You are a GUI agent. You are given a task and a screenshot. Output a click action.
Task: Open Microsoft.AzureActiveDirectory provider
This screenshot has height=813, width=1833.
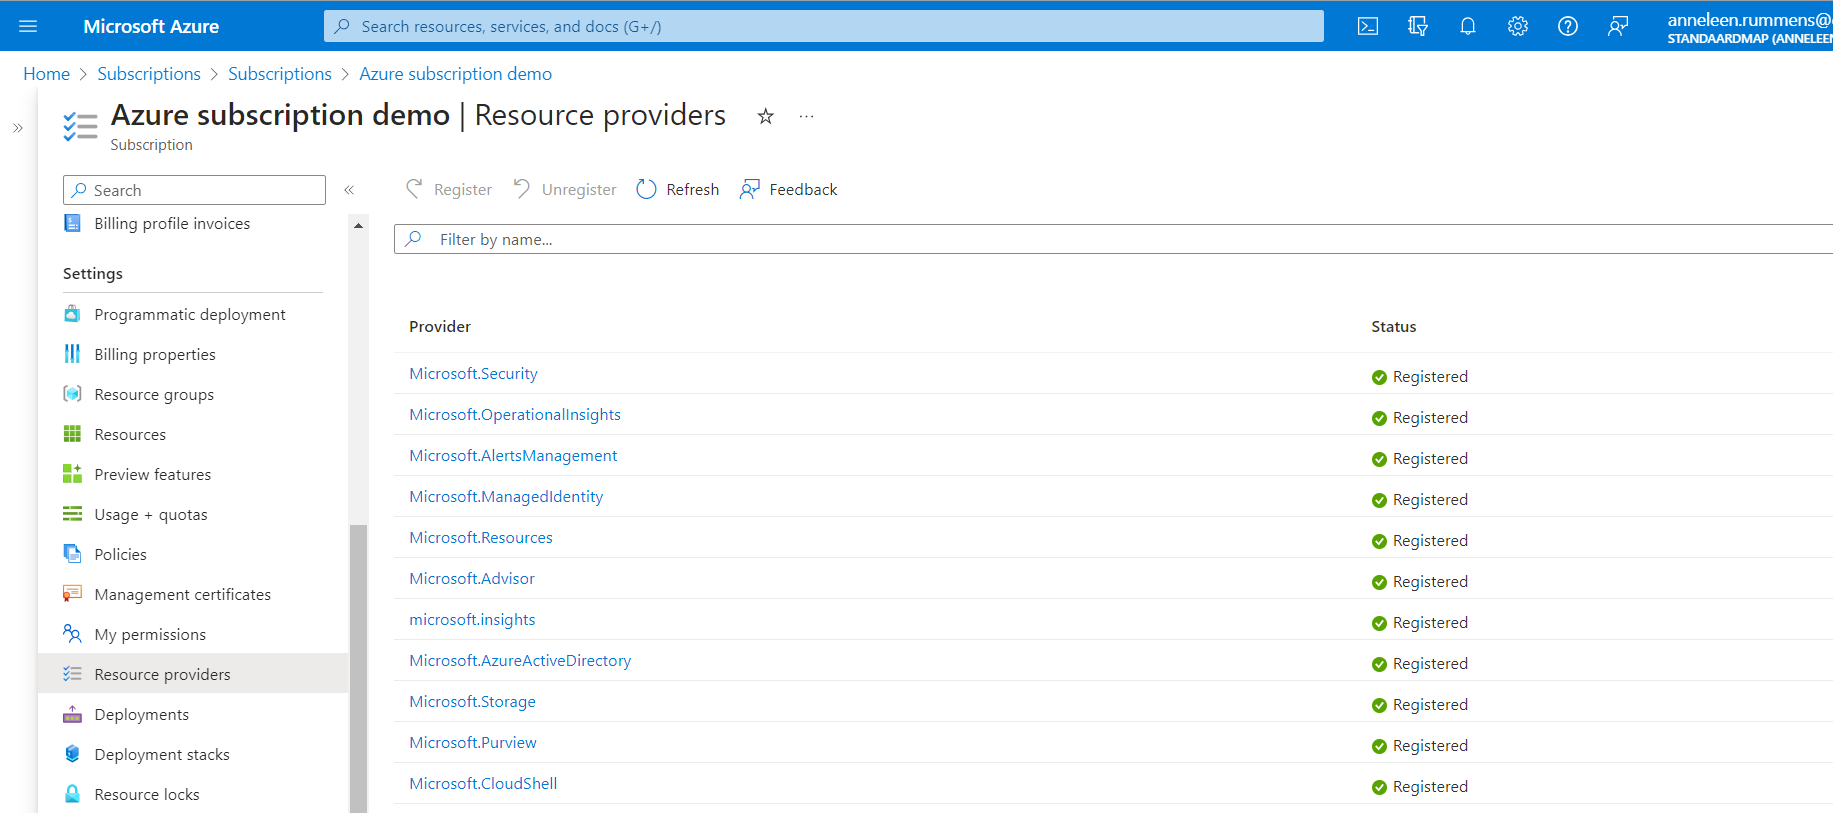[x=520, y=660]
